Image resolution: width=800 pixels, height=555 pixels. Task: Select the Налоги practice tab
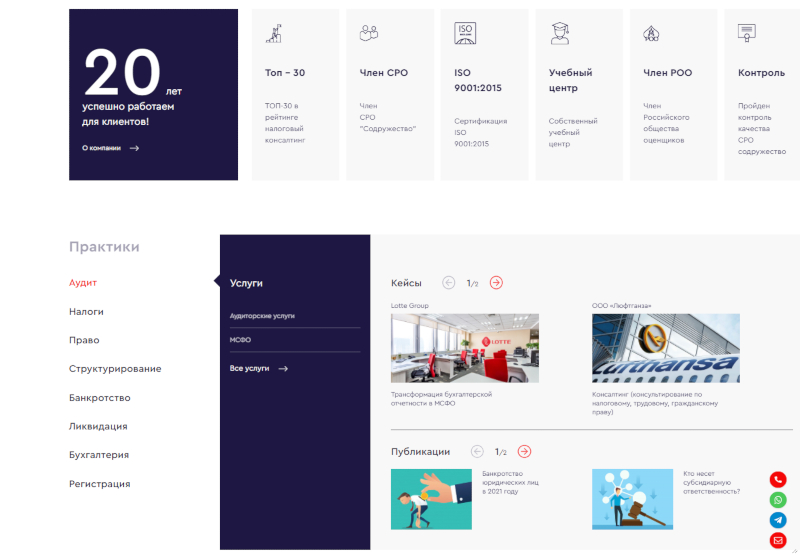tap(86, 312)
